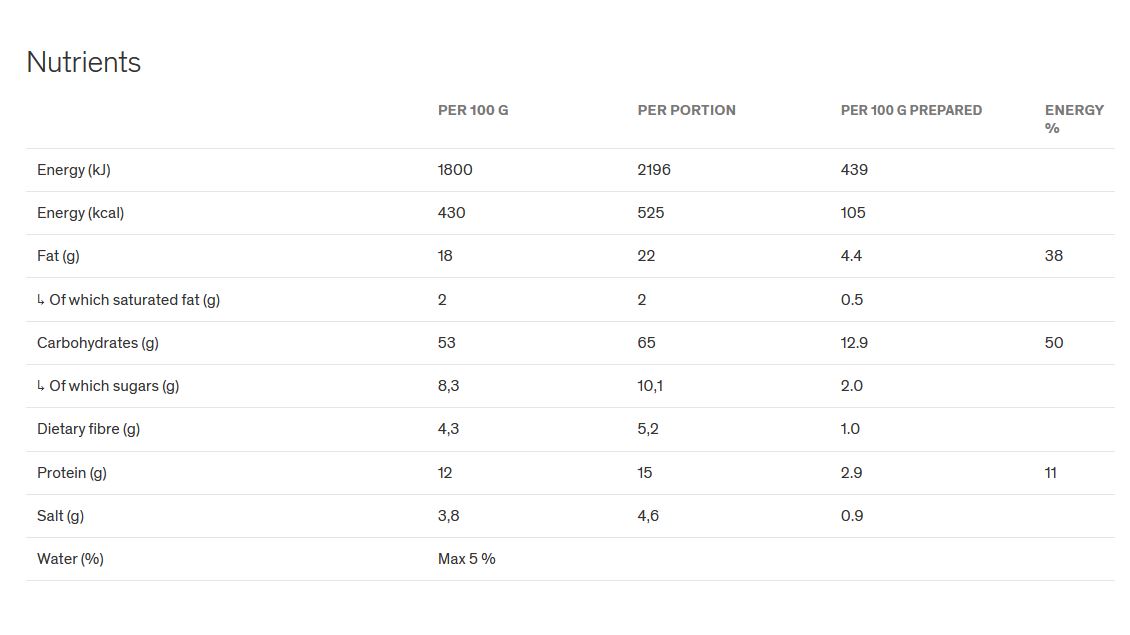The width and height of the screenshot is (1130, 635).
Task: Click the 2196 kJ per portion value
Action: click(x=654, y=170)
